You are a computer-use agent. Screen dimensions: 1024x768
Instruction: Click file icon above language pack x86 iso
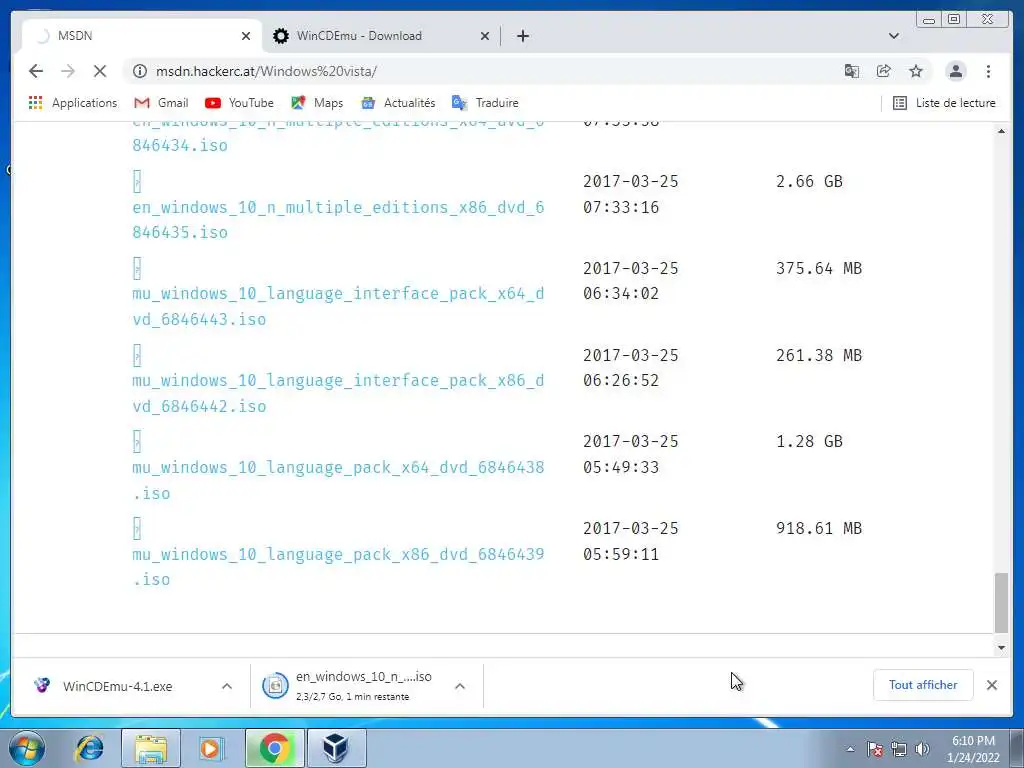tap(136, 528)
